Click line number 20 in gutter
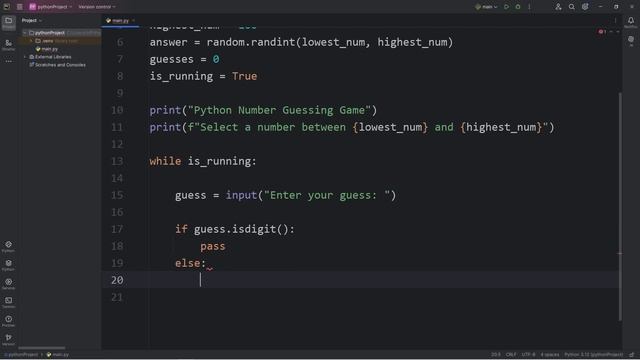 coord(117,280)
